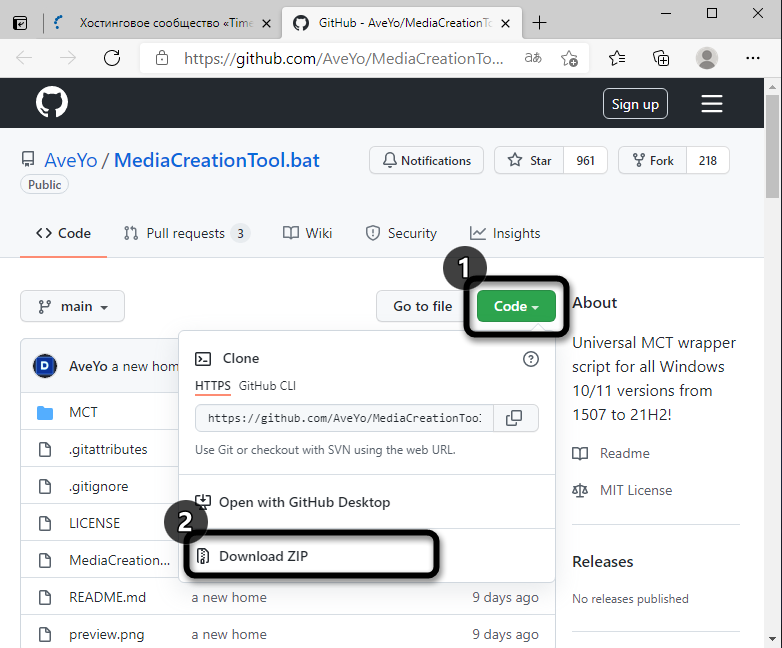Open the MediaCreation... file entry

[x=119, y=560]
